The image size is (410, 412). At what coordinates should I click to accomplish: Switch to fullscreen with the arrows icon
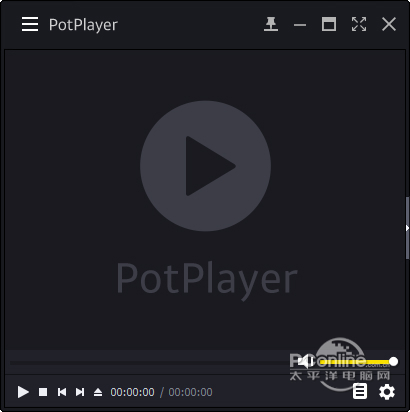click(x=359, y=24)
